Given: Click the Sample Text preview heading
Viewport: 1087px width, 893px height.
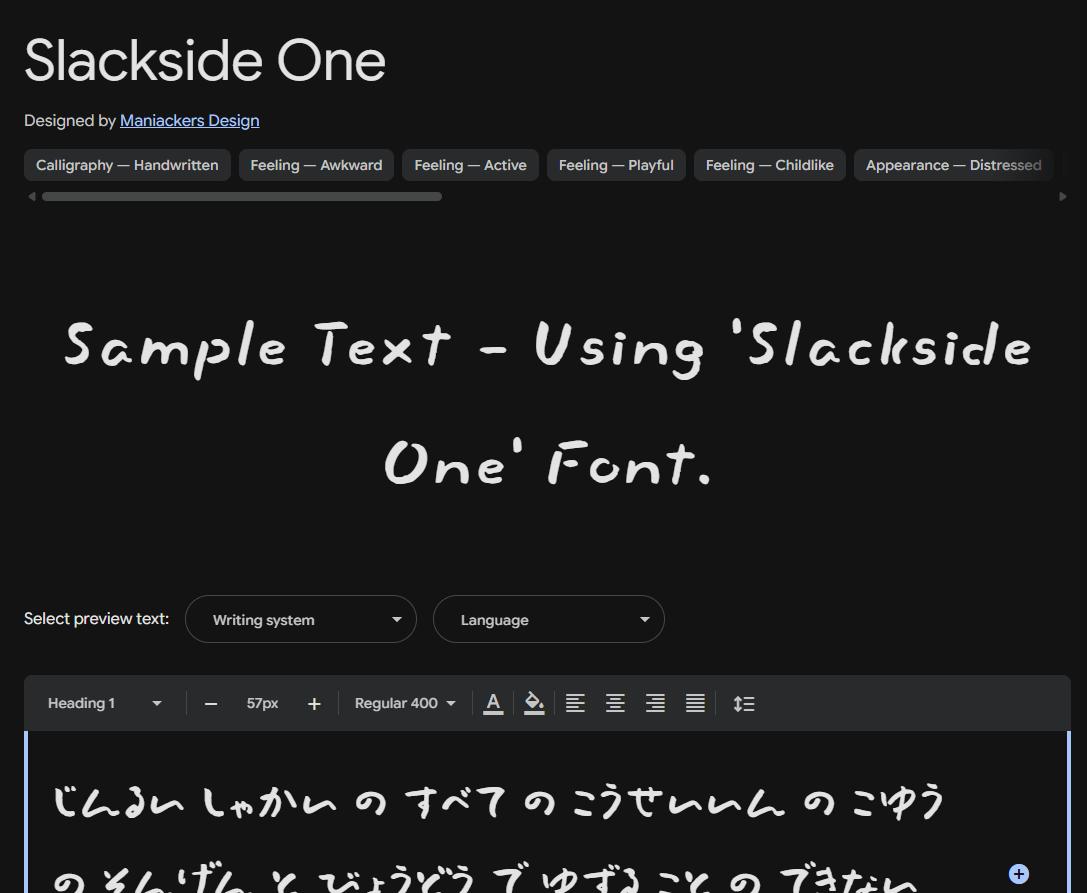Looking at the screenshot, I should point(548,404).
